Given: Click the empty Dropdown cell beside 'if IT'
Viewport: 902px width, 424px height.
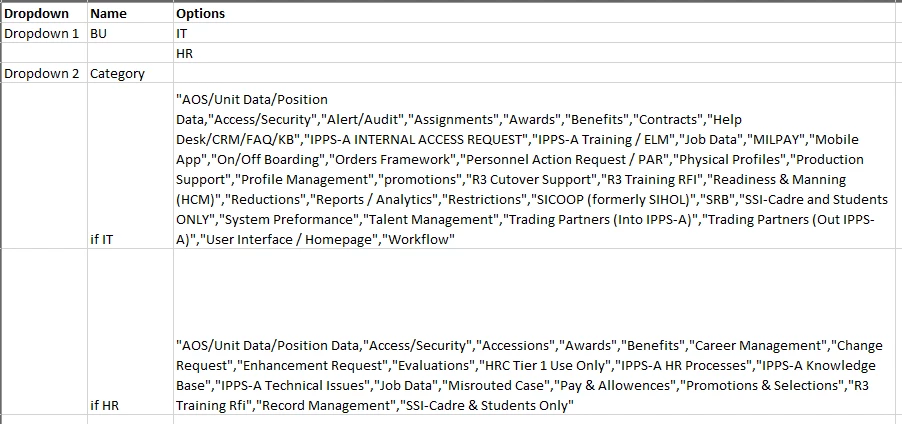Looking at the screenshot, I should 44,166.
